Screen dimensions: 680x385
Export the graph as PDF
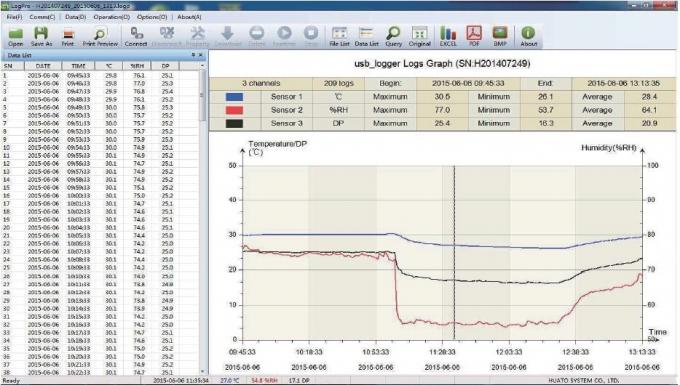tap(474, 36)
